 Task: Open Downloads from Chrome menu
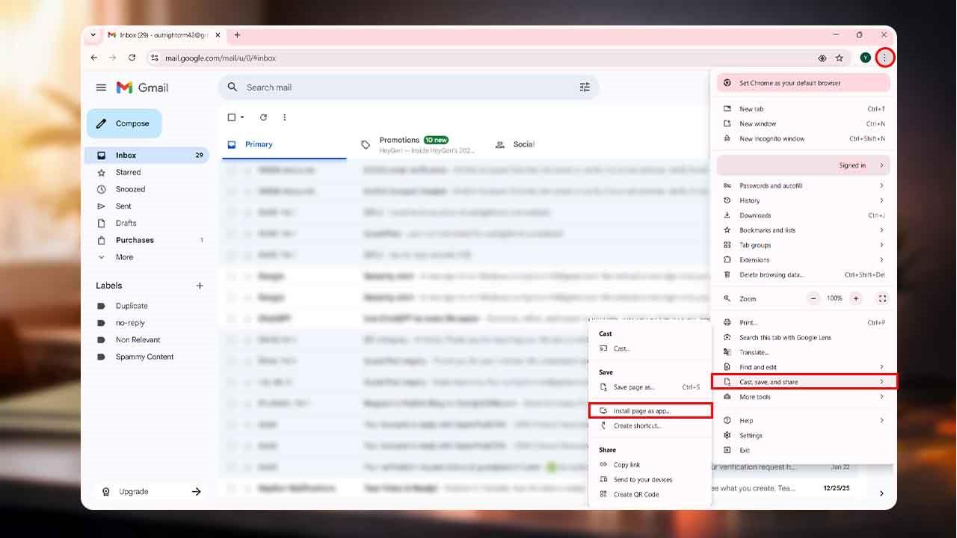804,215
